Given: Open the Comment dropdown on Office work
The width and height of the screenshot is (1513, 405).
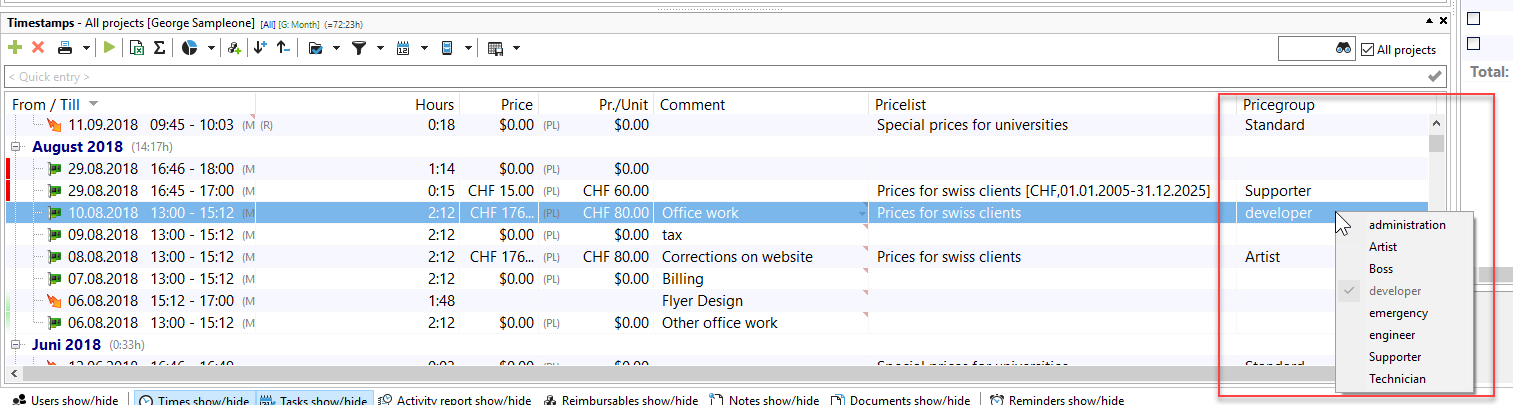Looking at the screenshot, I should pyautogui.click(x=862, y=213).
